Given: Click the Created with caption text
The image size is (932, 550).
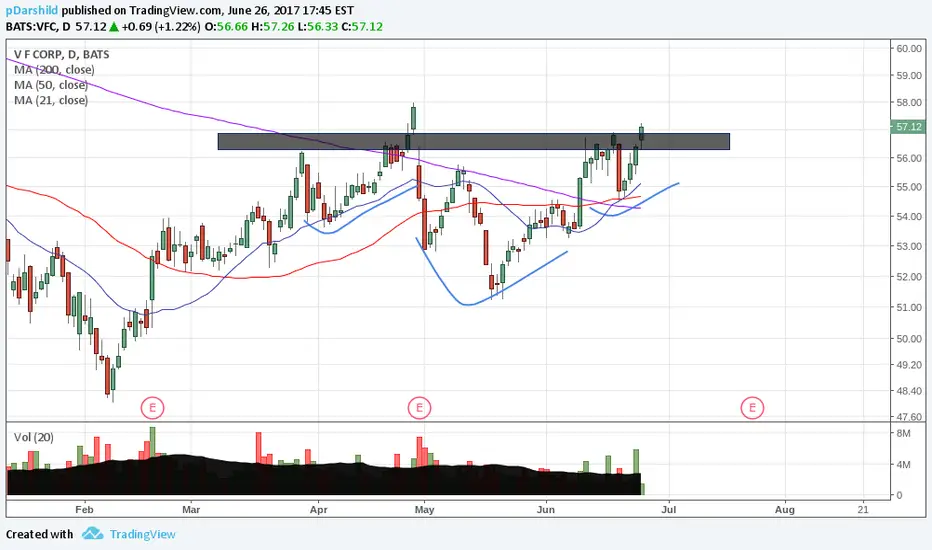Looking at the screenshot, I should (39, 534).
